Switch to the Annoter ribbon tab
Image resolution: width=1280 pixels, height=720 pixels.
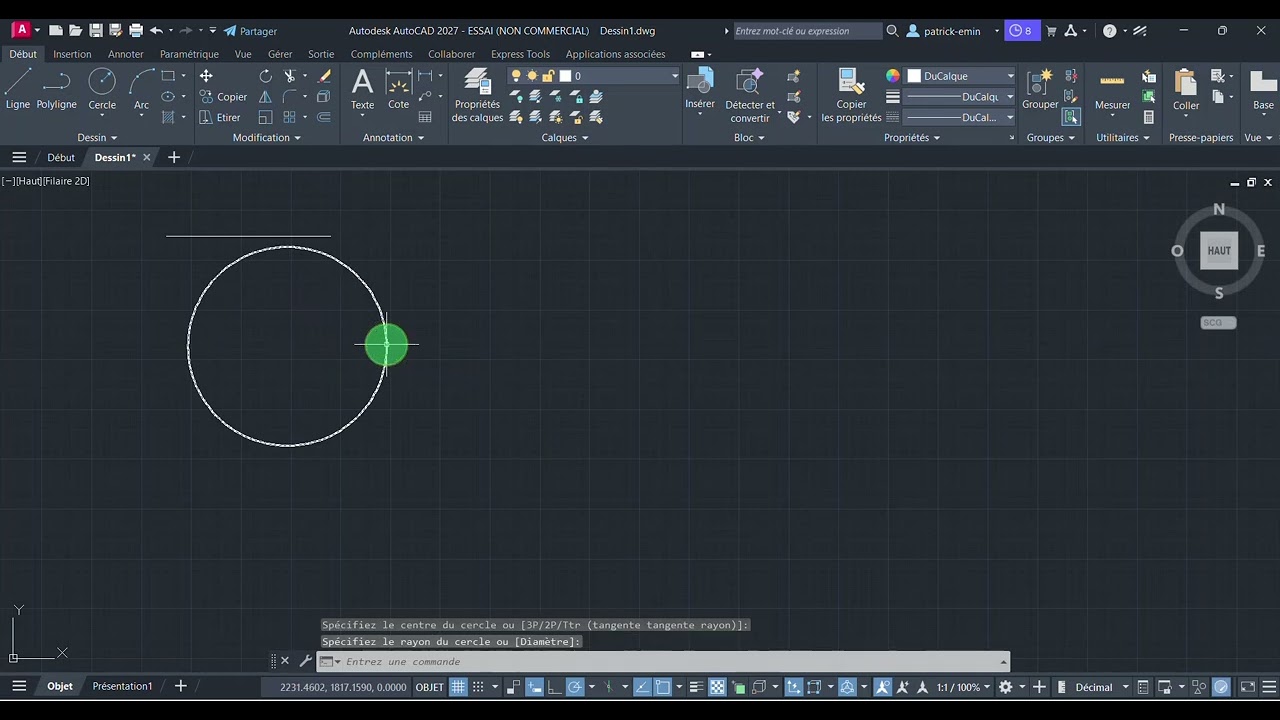126,54
